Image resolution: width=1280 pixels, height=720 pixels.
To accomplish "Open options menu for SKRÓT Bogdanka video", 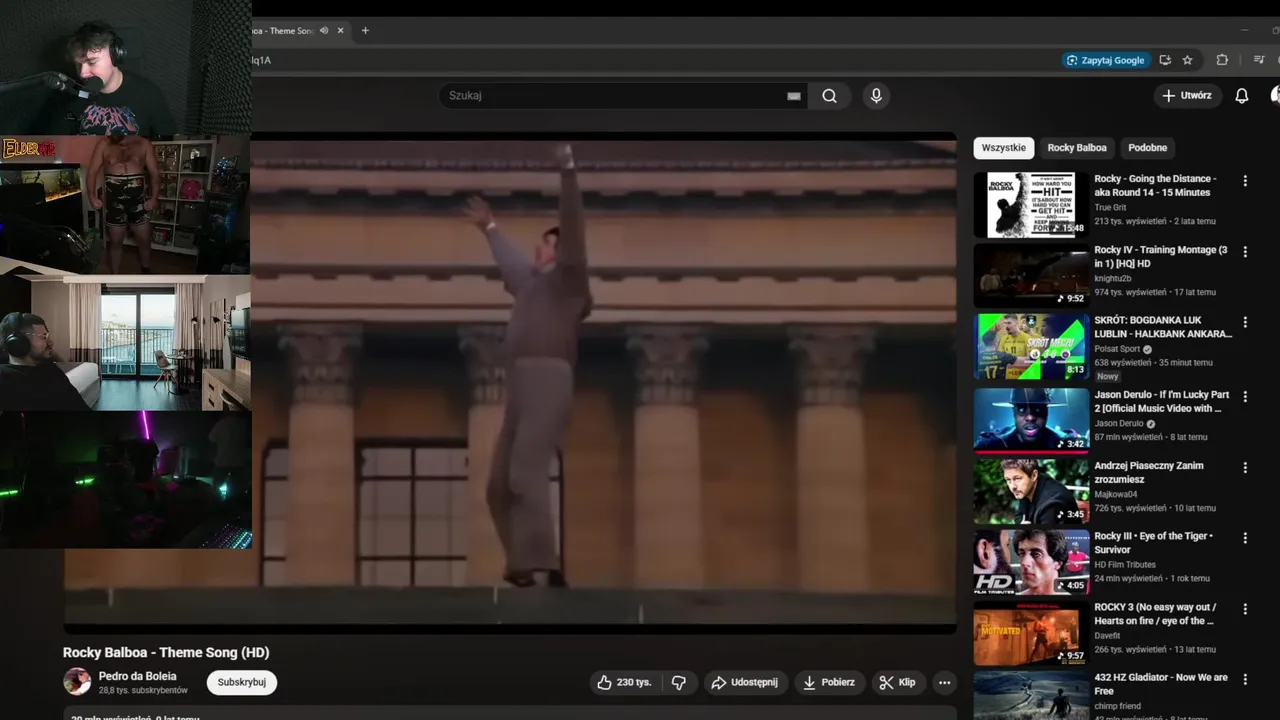I will (1245, 322).
